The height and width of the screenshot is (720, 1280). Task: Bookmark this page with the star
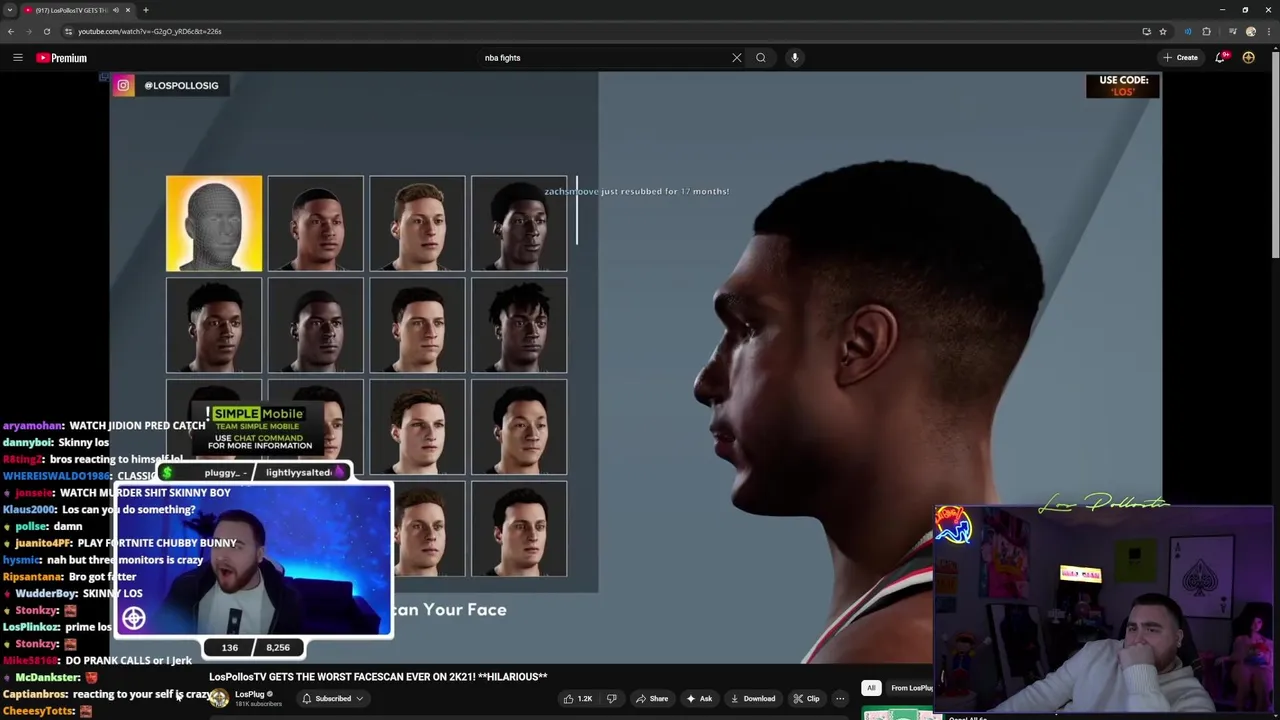point(1163,31)
